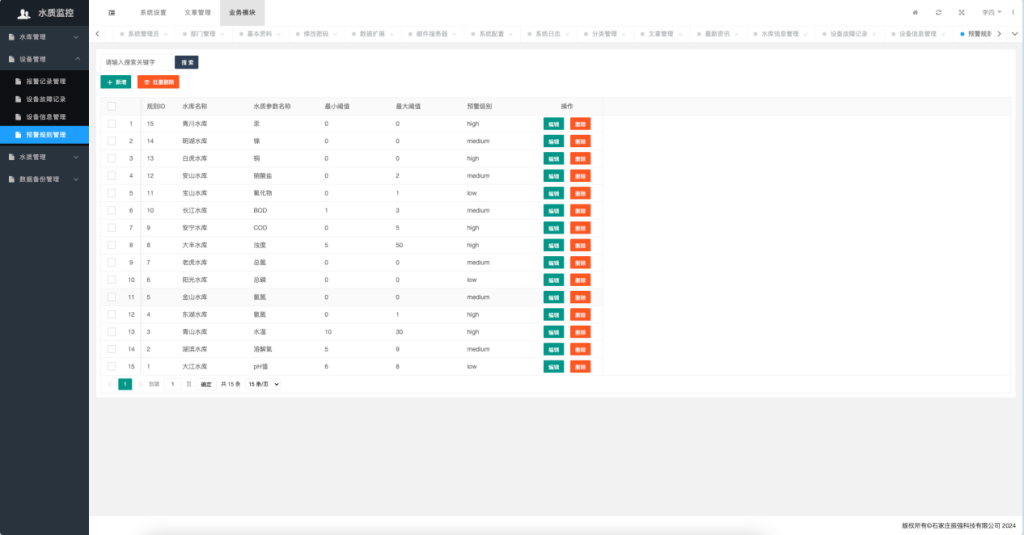Open the vertical dots more menu
The height and width of the screenshot is (535, 1024).
coord(1013,13)
